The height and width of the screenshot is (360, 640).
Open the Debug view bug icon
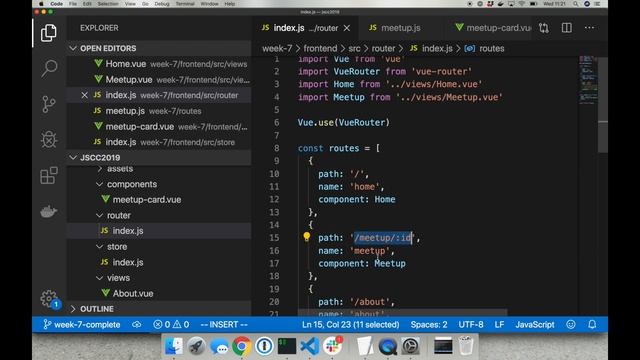(49, 140)
